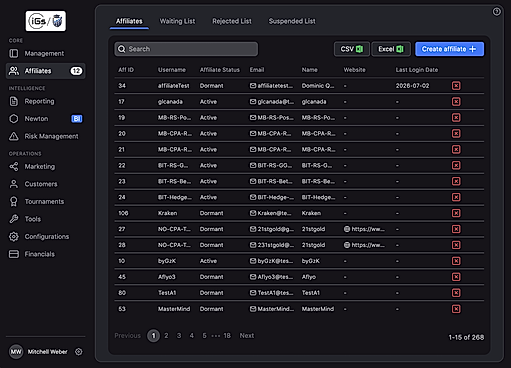Click the 12 badge next to Affiliates

click(76, 71)
